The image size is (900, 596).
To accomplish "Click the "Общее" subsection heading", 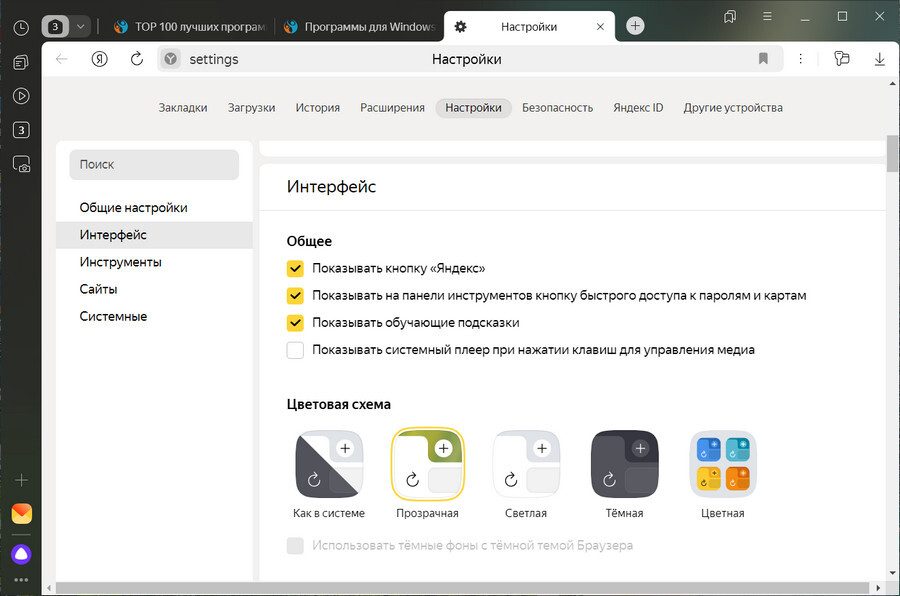I will (309, 241).
